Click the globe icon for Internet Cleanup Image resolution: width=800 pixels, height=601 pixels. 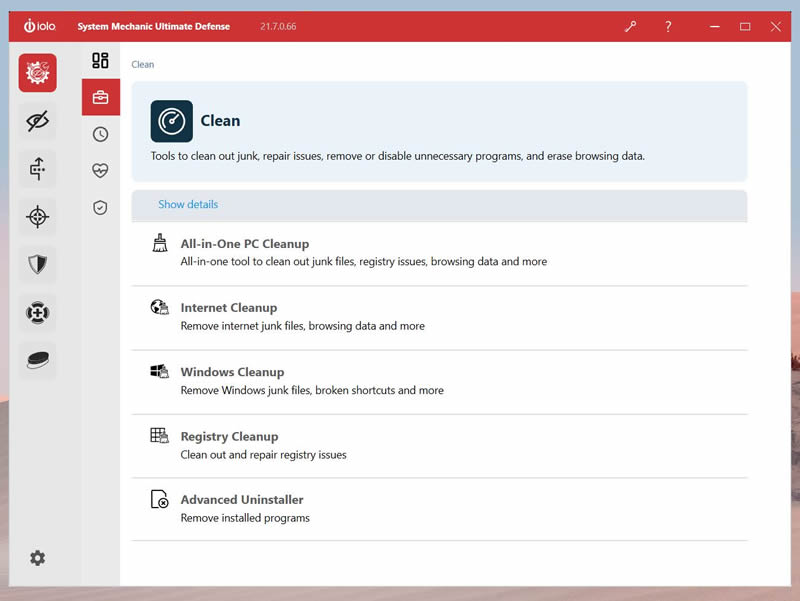[159, 307]
